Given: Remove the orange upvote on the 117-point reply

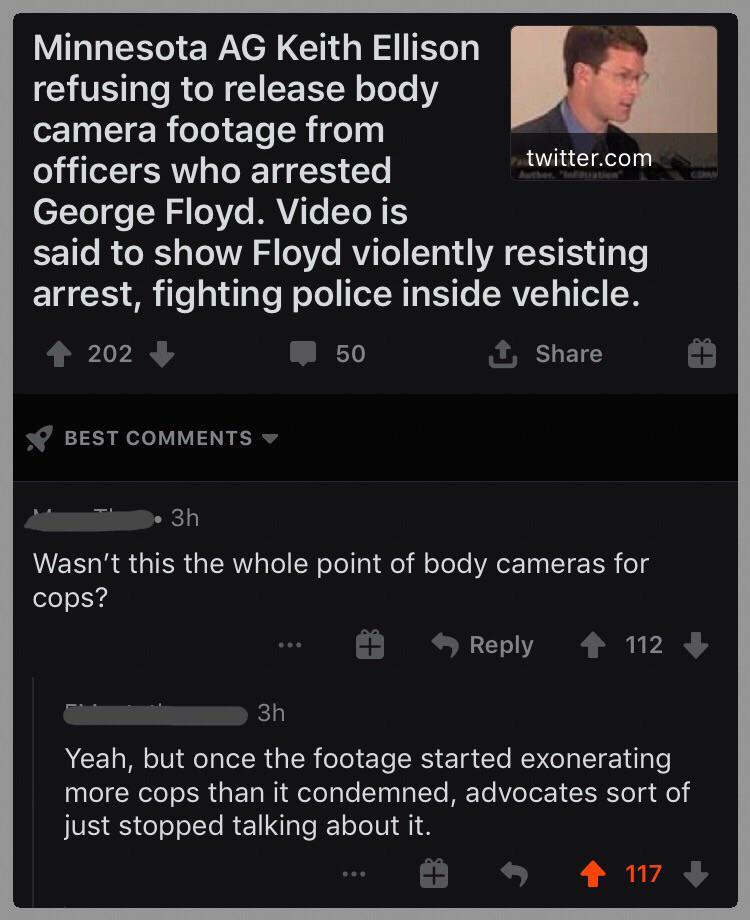Looking at the screenshot, I should (594, 874).
